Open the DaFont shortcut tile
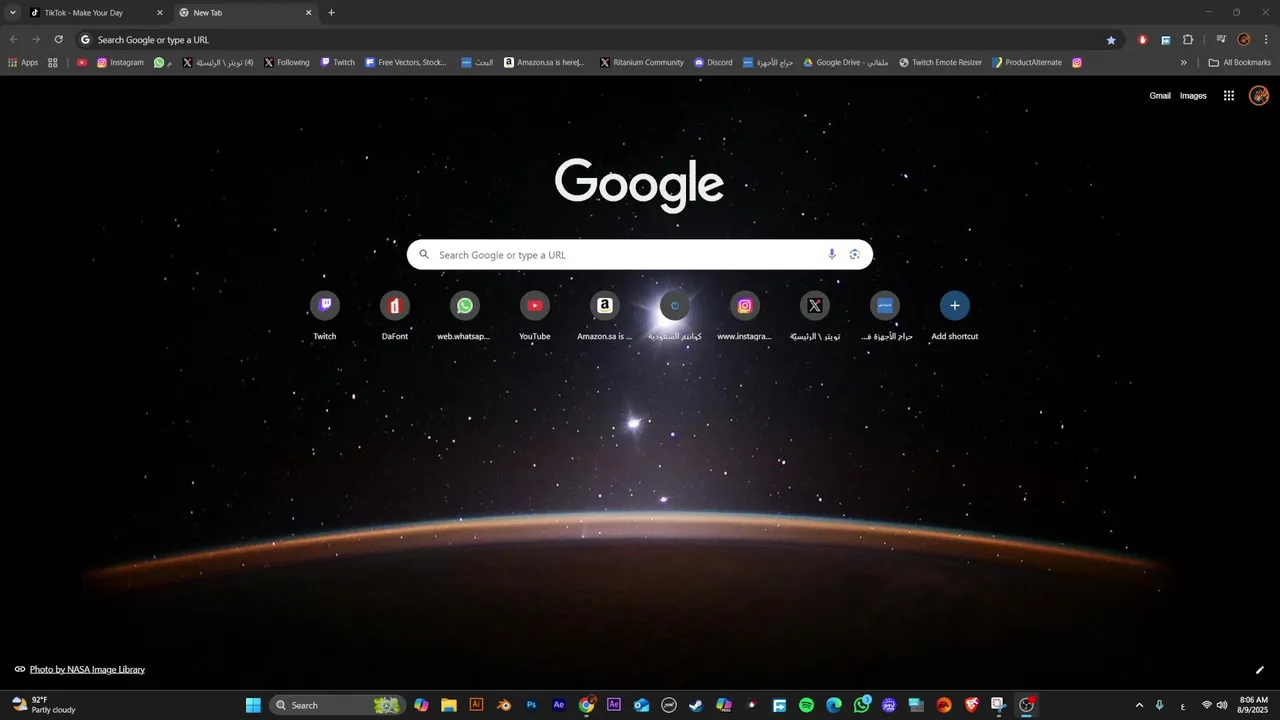 point(395,316)
